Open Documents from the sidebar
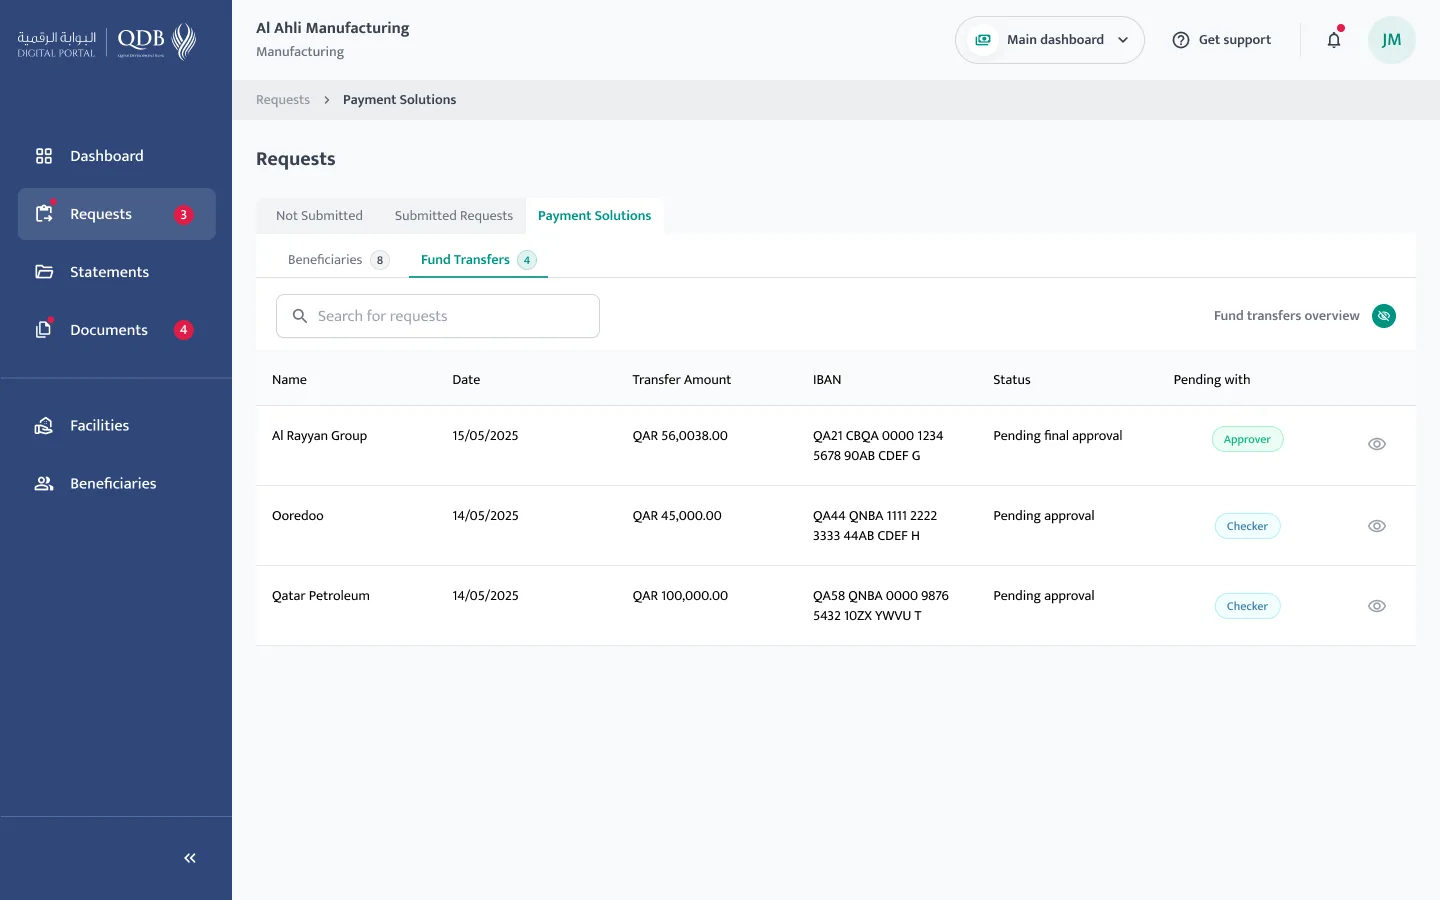This screenshot has width=1440, height=900. (x=116, y=330)
